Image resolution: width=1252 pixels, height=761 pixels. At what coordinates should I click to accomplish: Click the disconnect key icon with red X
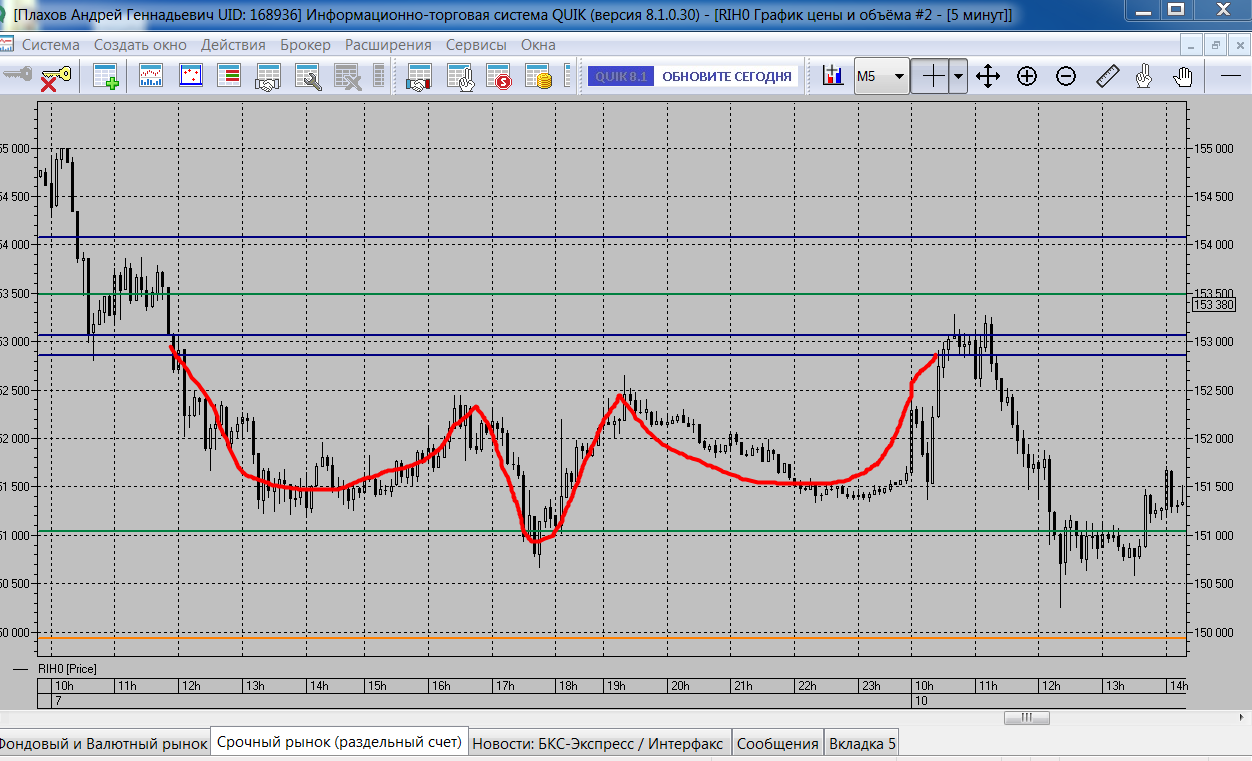click(x=53, y=77)
